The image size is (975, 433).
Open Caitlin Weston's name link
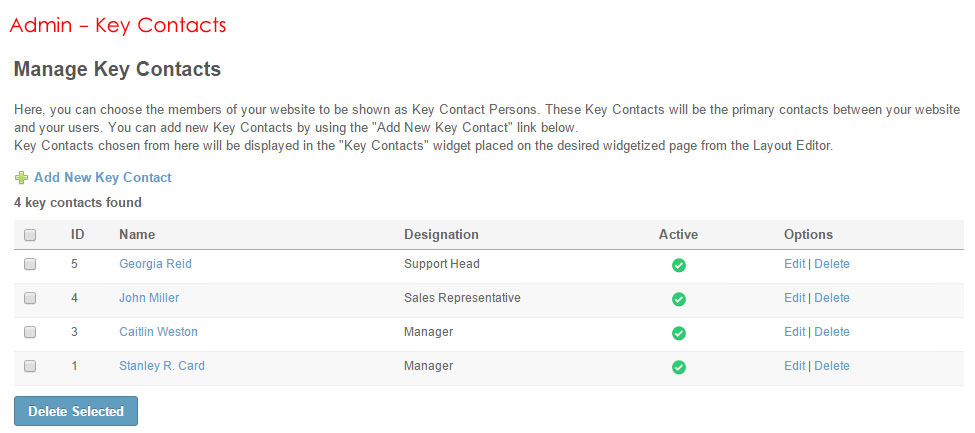pos(158,332)
